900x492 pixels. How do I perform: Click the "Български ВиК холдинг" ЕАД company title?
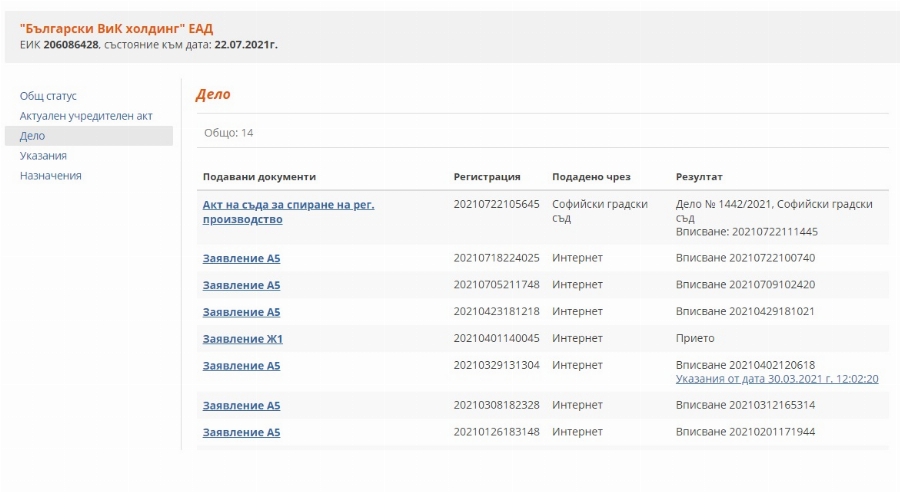116,28
